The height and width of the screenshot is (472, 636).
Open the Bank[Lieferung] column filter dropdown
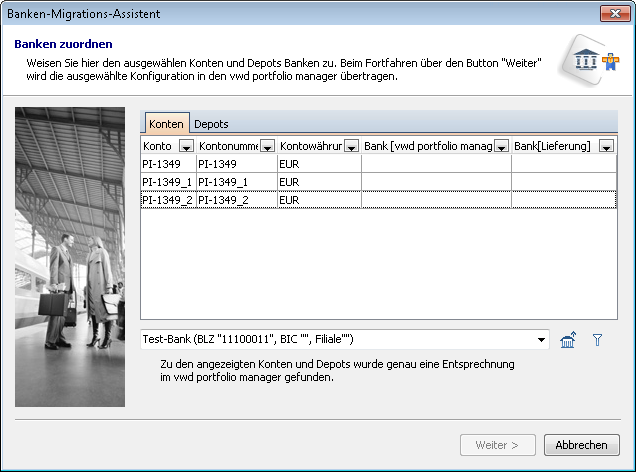coord(605,147)
